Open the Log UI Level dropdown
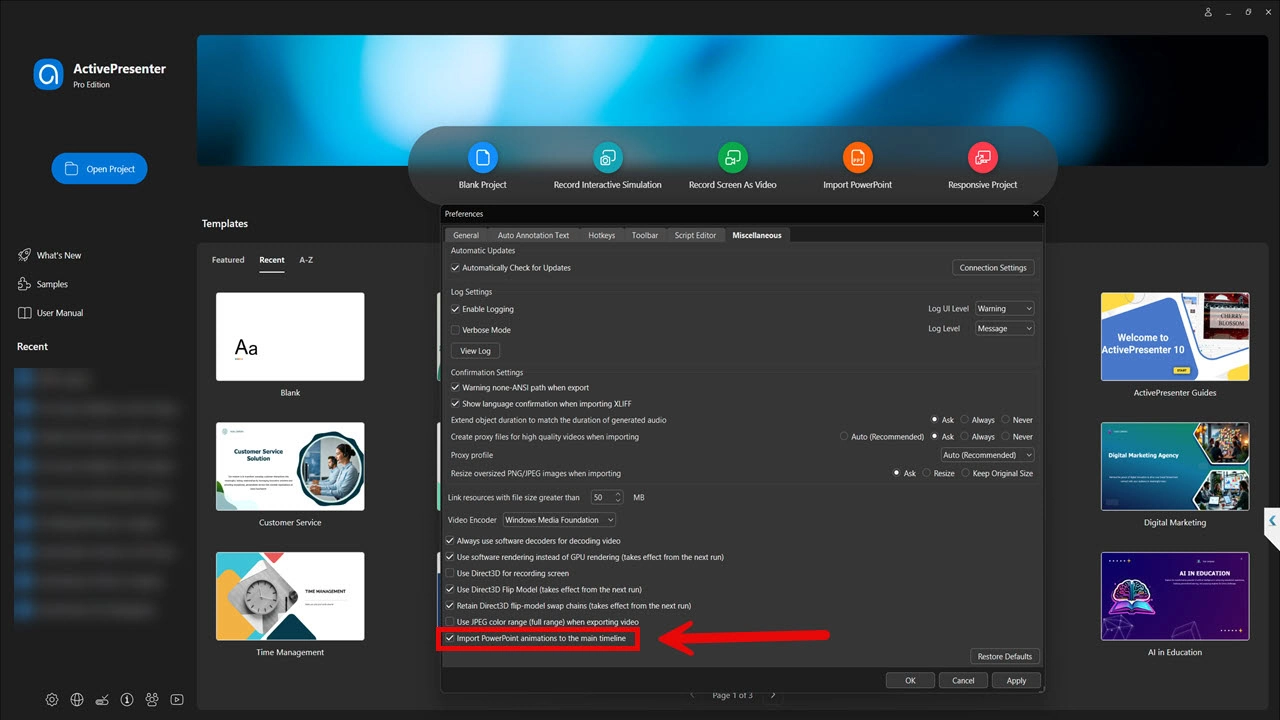 pos(1005,309)
